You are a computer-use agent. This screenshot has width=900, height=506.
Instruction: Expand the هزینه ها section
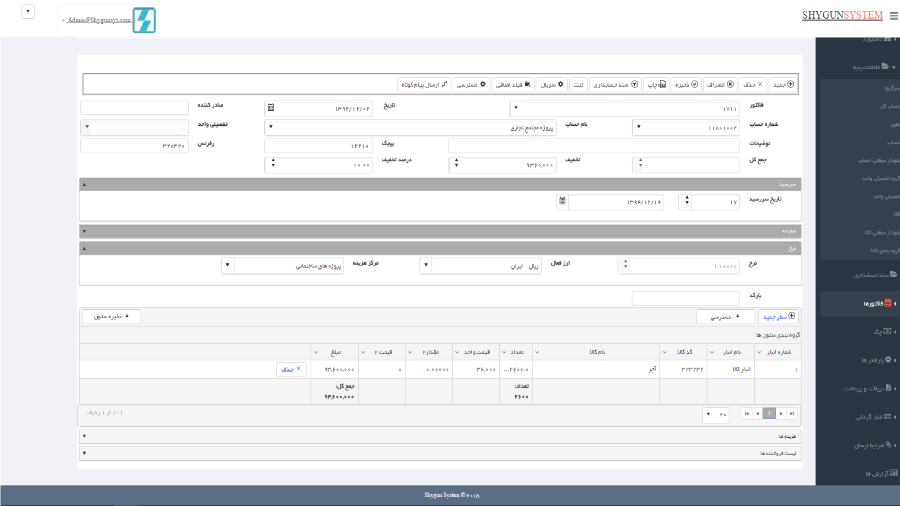pos(438,436)
